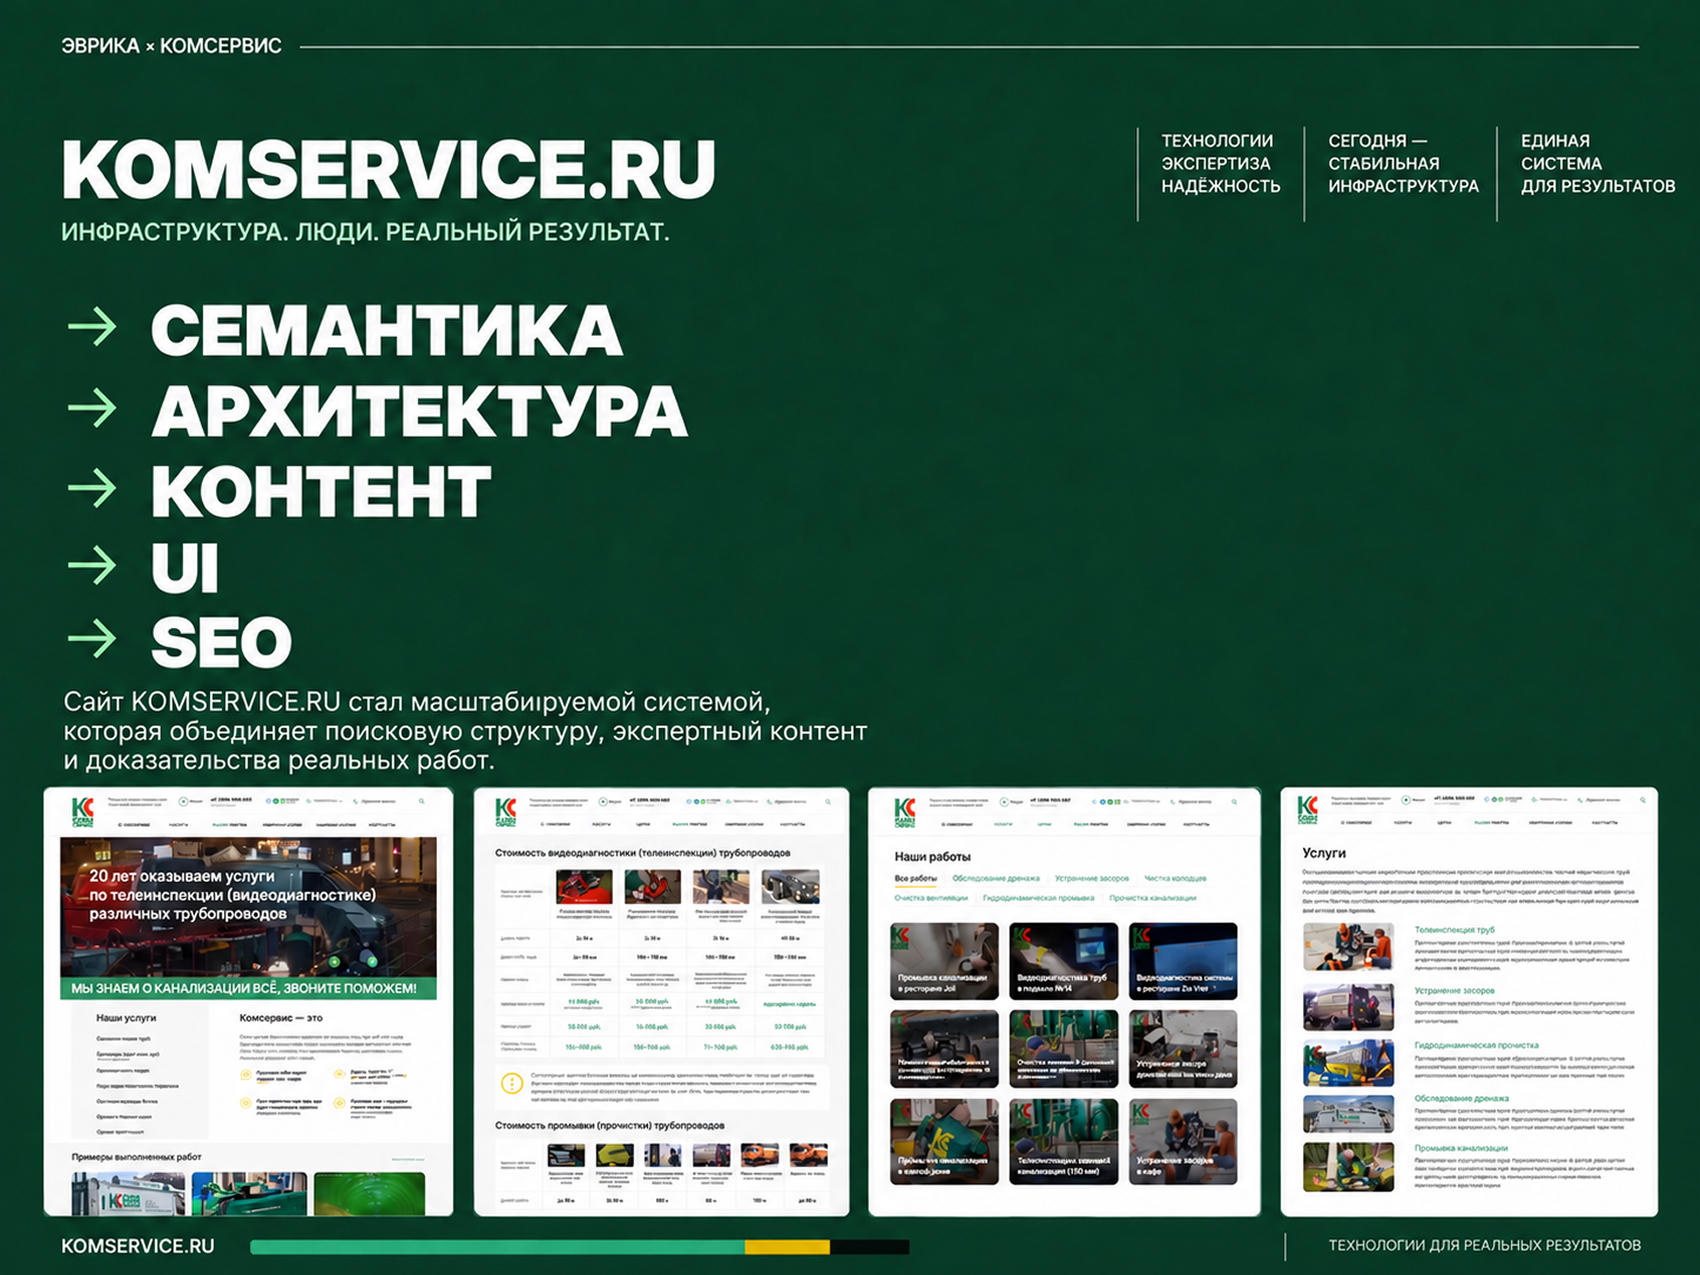
Task: Click the KC logo on the Услуги page
Action: 1307,809
